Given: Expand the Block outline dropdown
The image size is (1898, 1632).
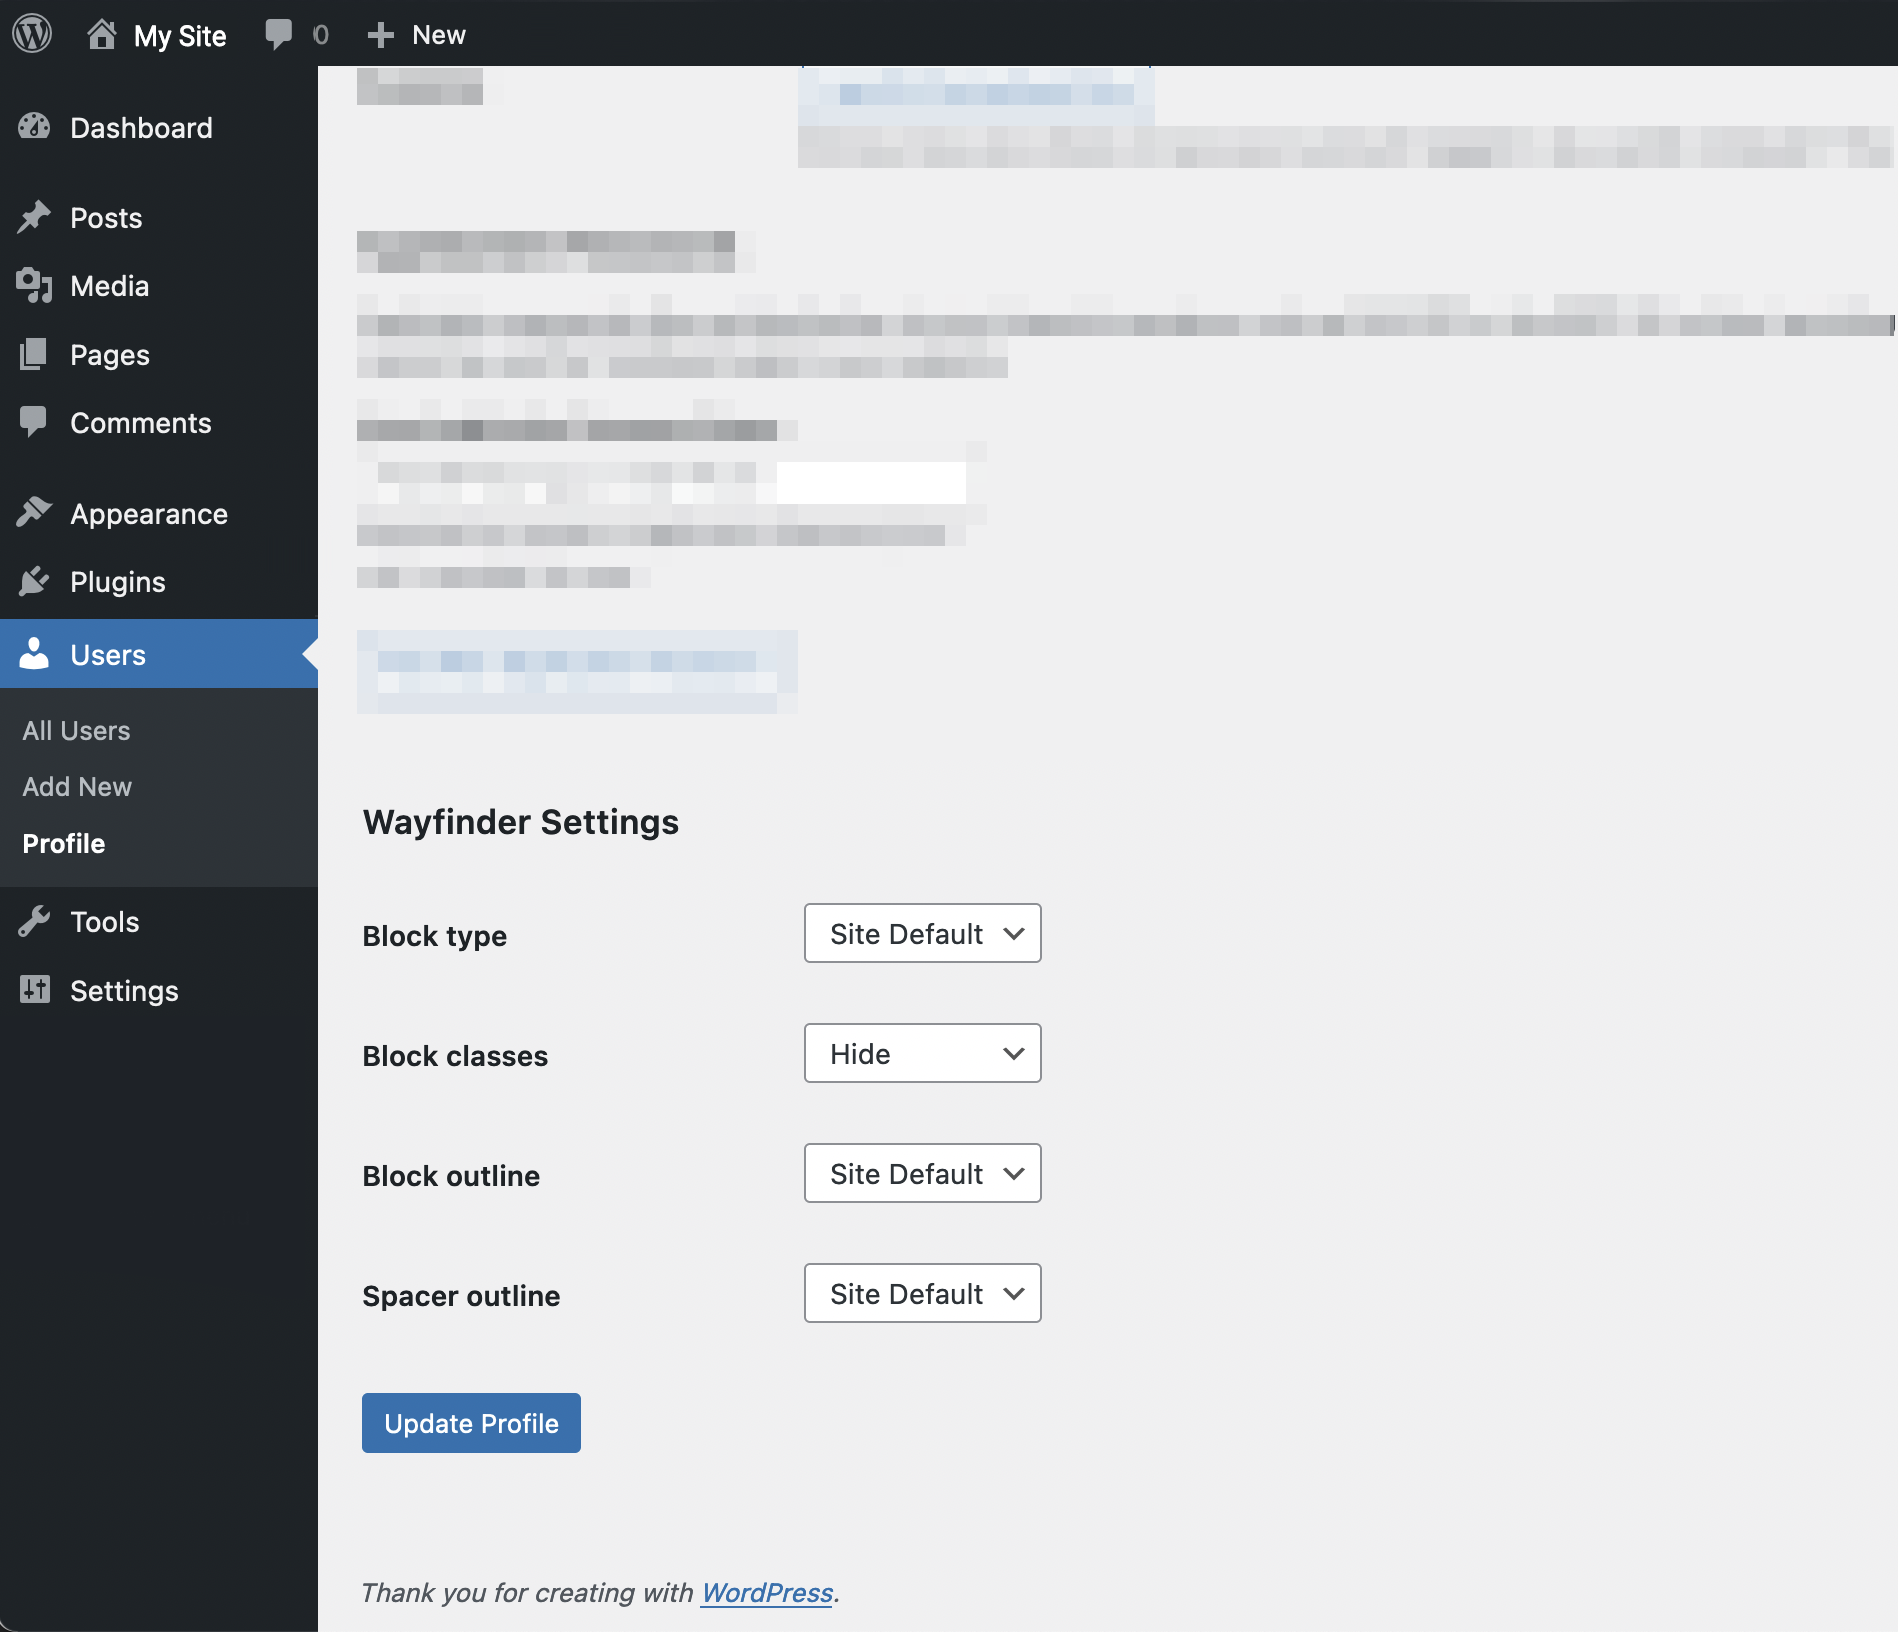Looking at the screenshot, I should click(922, 1173).
